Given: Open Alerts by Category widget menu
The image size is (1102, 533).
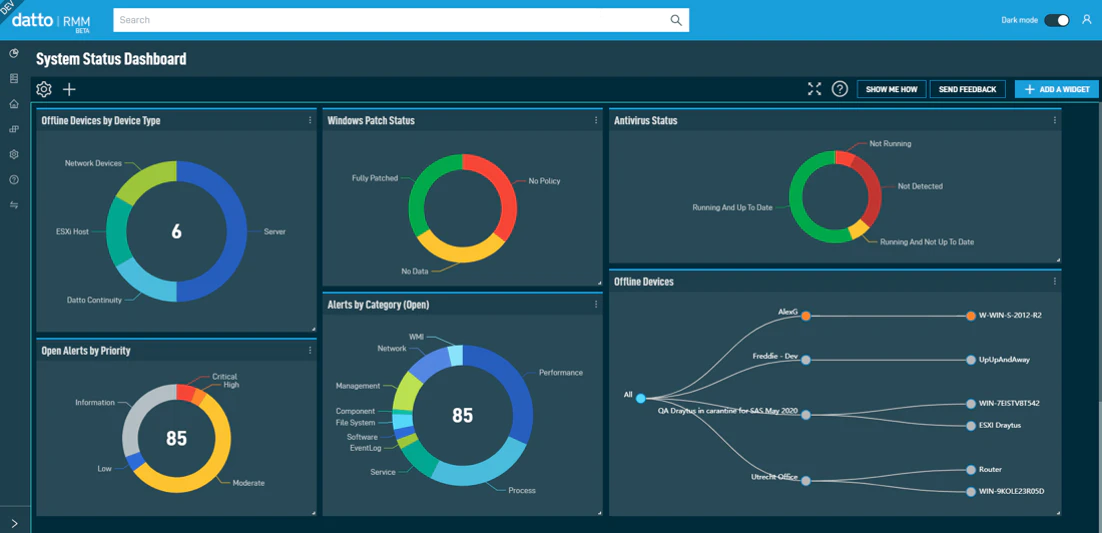Looking at the screenshot, I should pyautogui.click(x=596, y=304).
